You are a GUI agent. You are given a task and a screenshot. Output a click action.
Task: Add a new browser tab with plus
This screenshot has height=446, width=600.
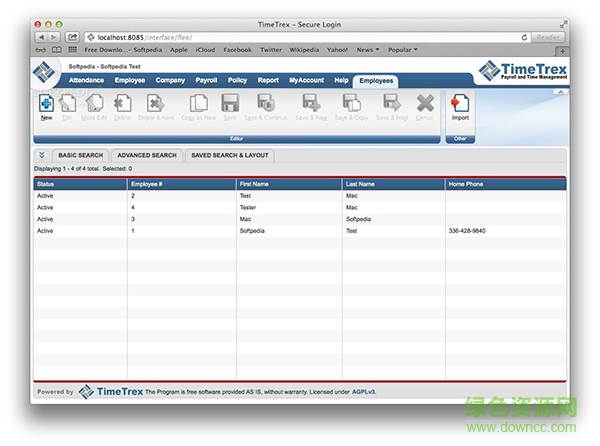pos(562,51)
